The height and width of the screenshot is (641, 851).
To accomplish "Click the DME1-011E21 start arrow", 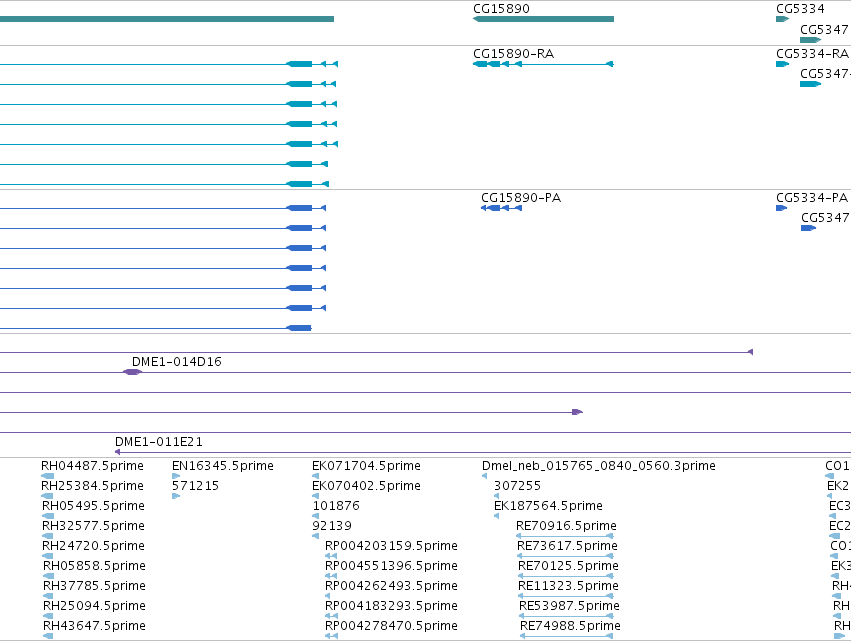I will pyautogui.click(x=117, y=452).
